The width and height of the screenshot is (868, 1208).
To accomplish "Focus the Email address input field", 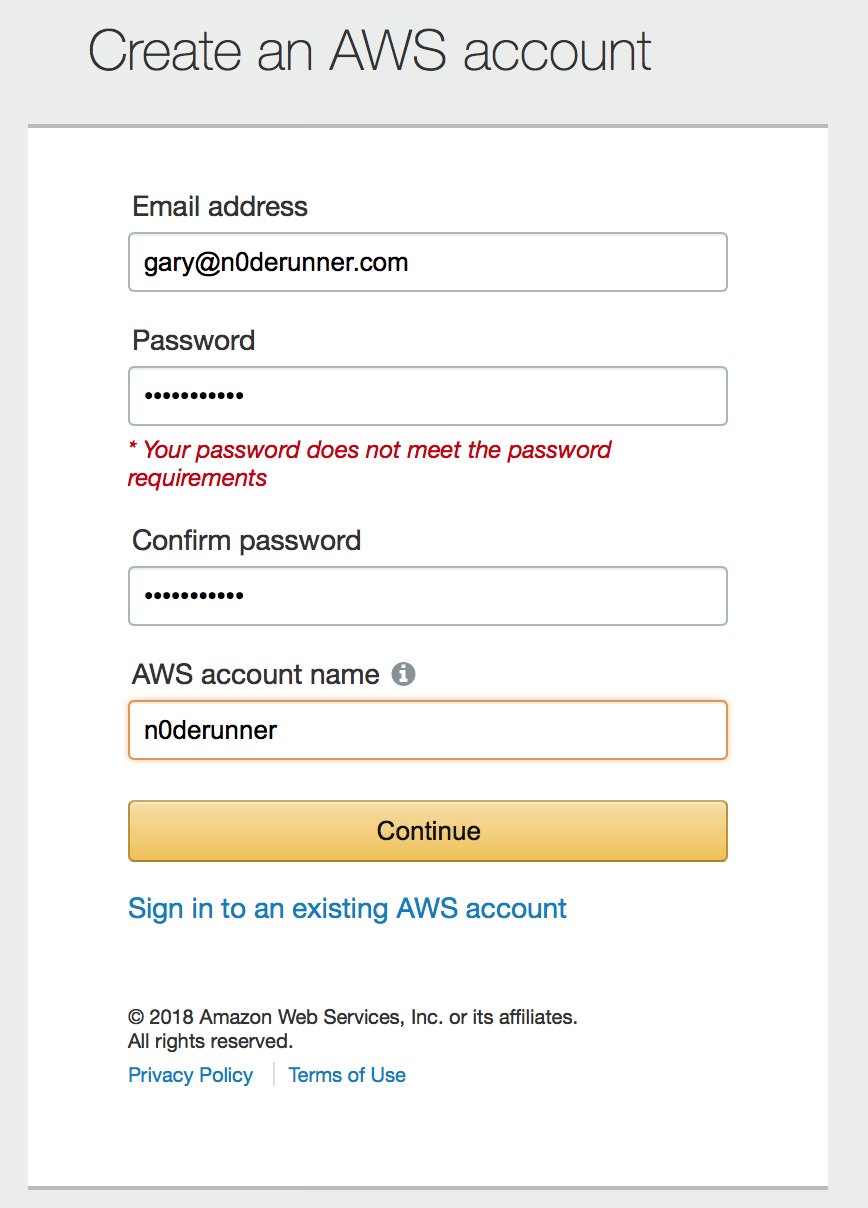I will (x=428, y=262).
